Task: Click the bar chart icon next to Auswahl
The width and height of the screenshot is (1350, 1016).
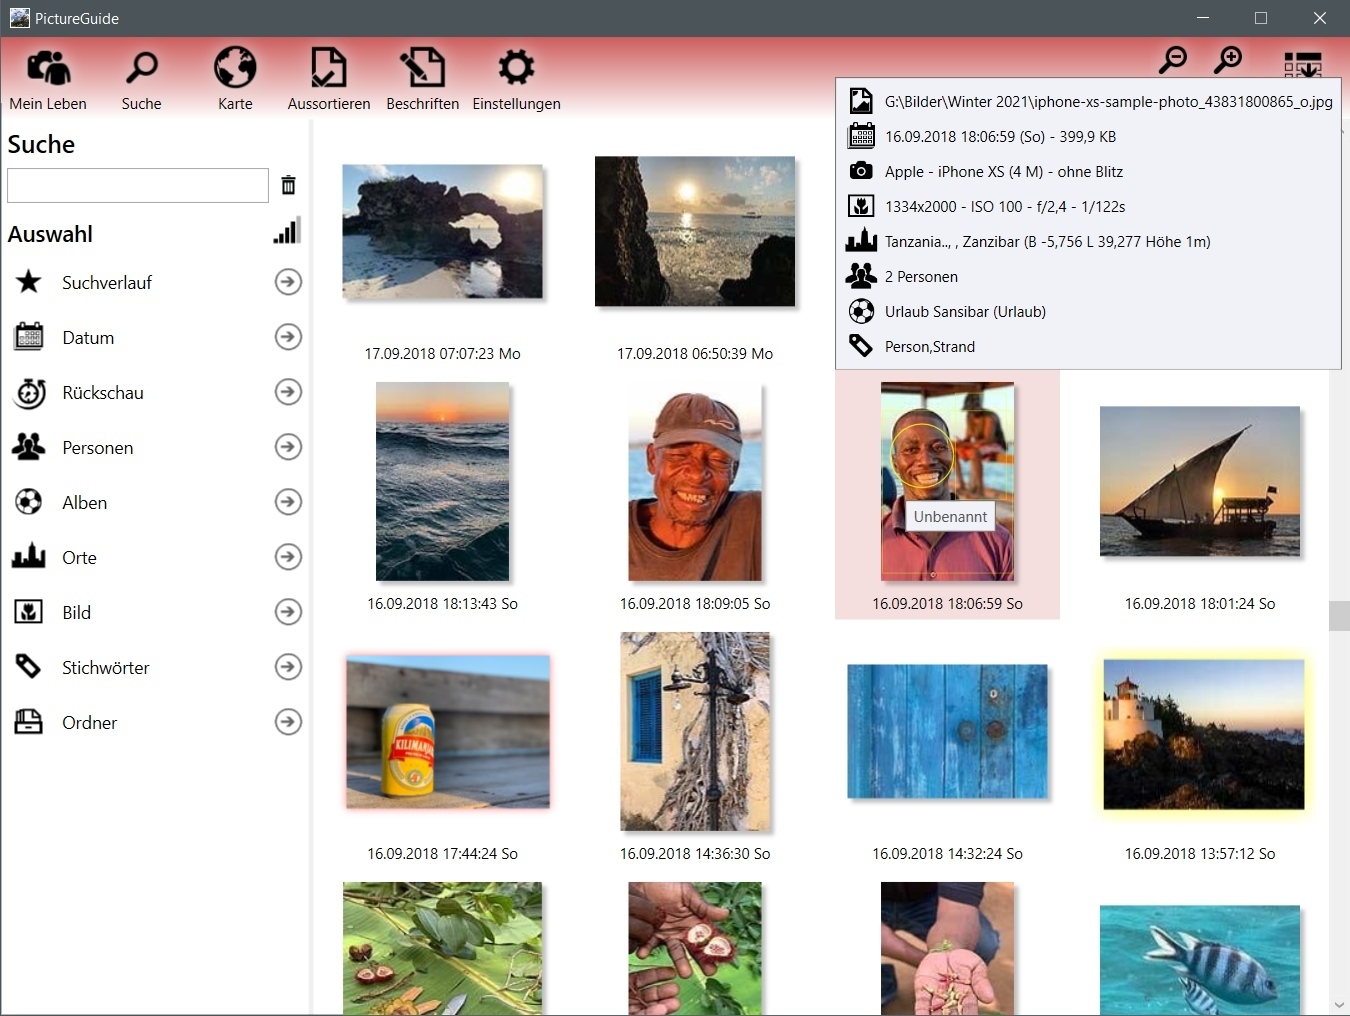Action: pos(286,232)
